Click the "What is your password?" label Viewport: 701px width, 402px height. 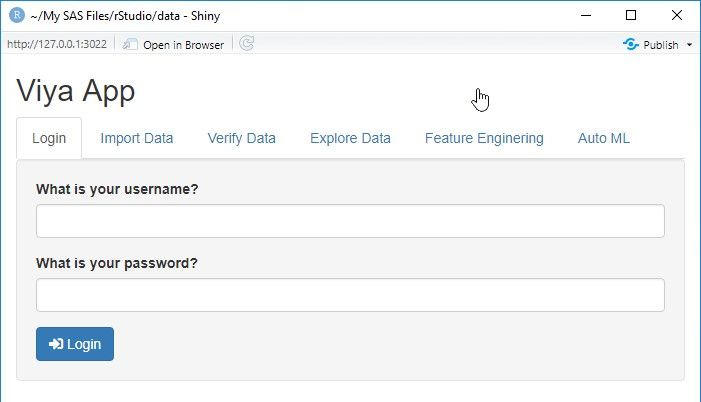point(117,263)
